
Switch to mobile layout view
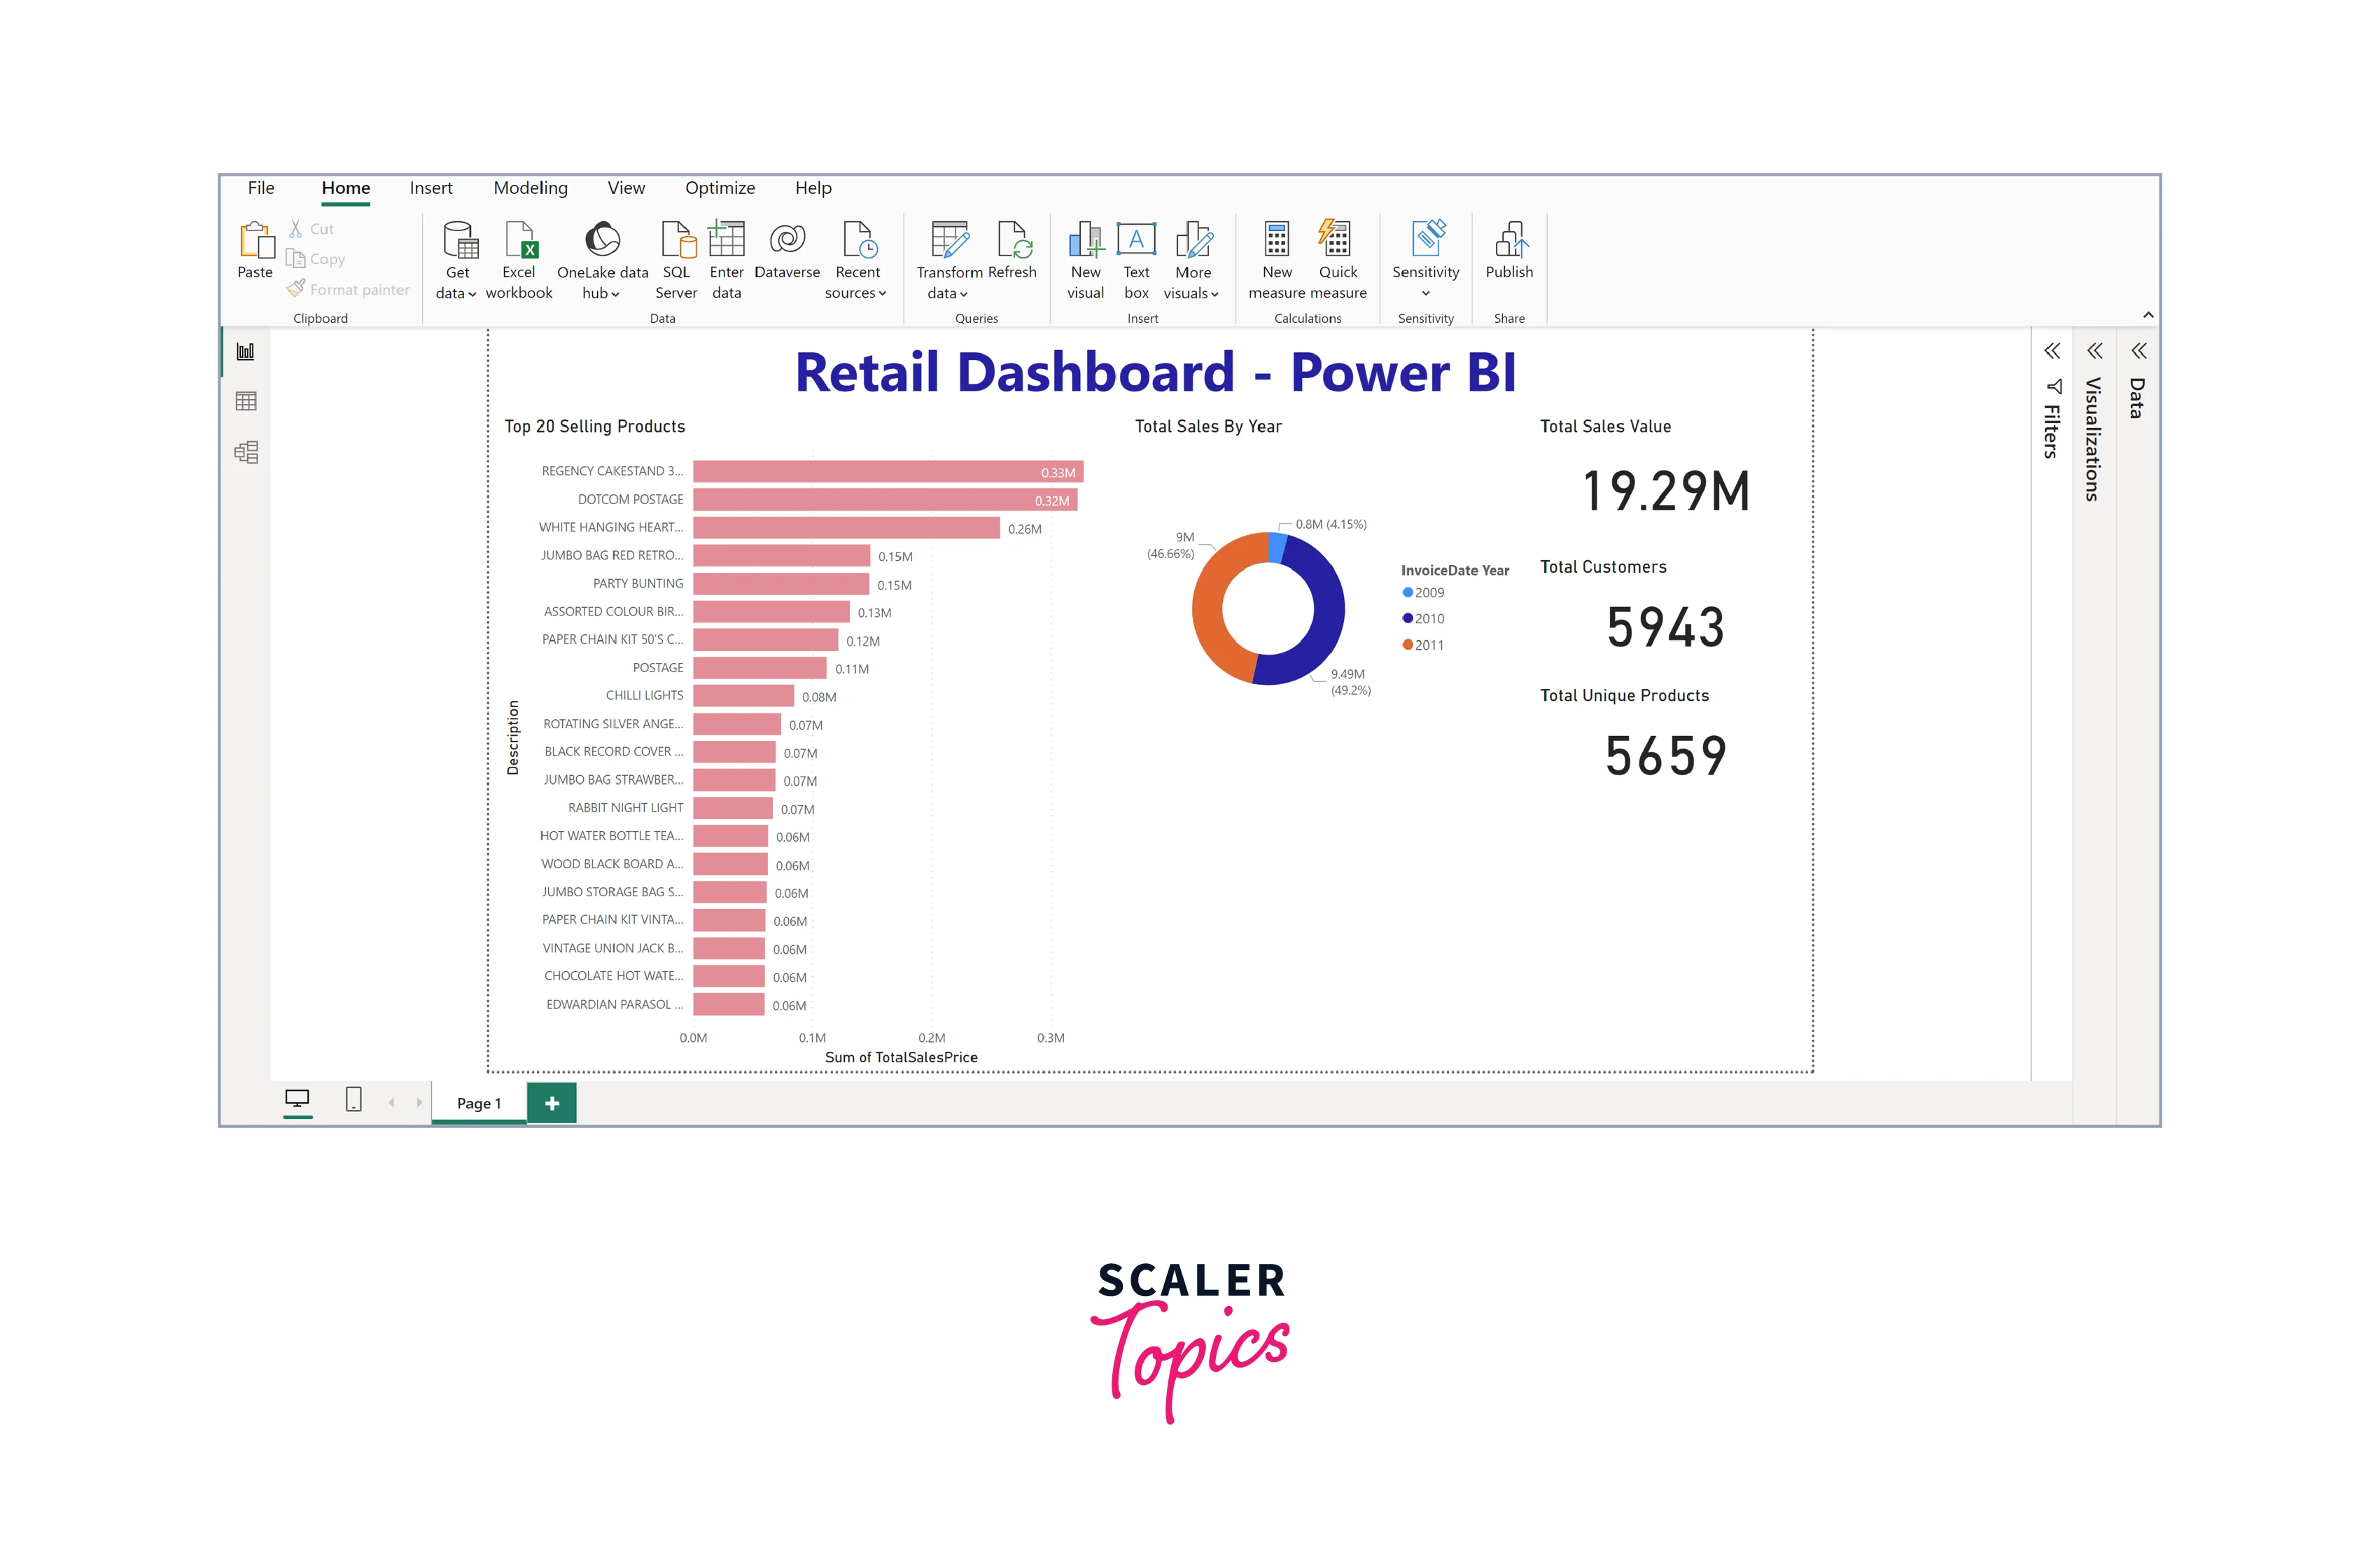click(353, 1100)
